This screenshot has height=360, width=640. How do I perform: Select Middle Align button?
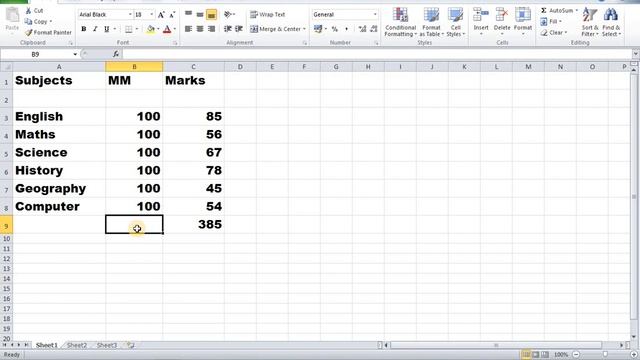[200, 15]
